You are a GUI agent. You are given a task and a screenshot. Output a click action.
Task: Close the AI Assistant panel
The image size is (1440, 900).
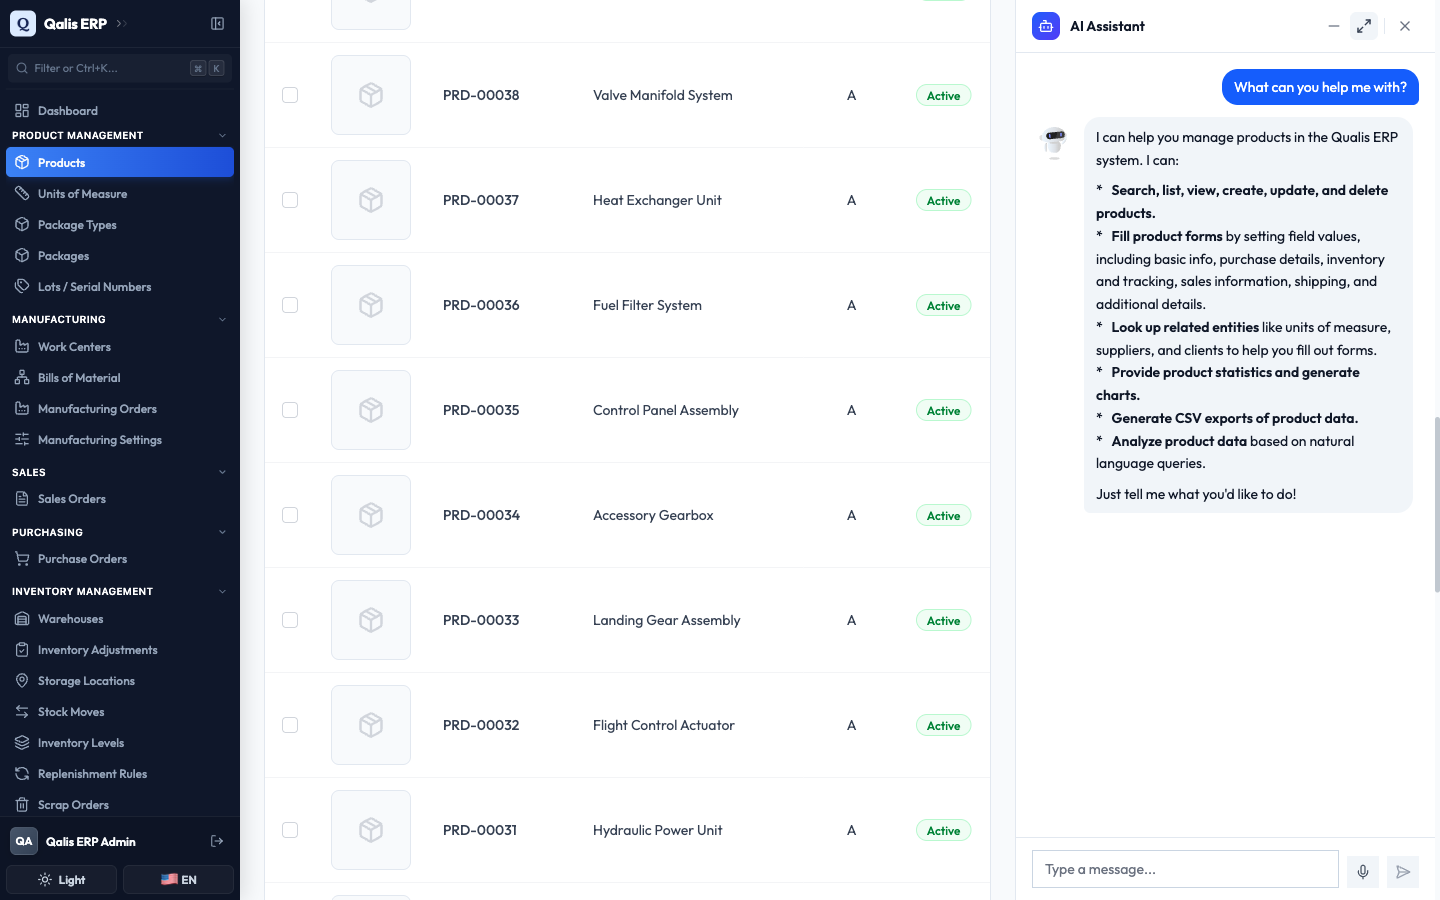point(1405,26)
